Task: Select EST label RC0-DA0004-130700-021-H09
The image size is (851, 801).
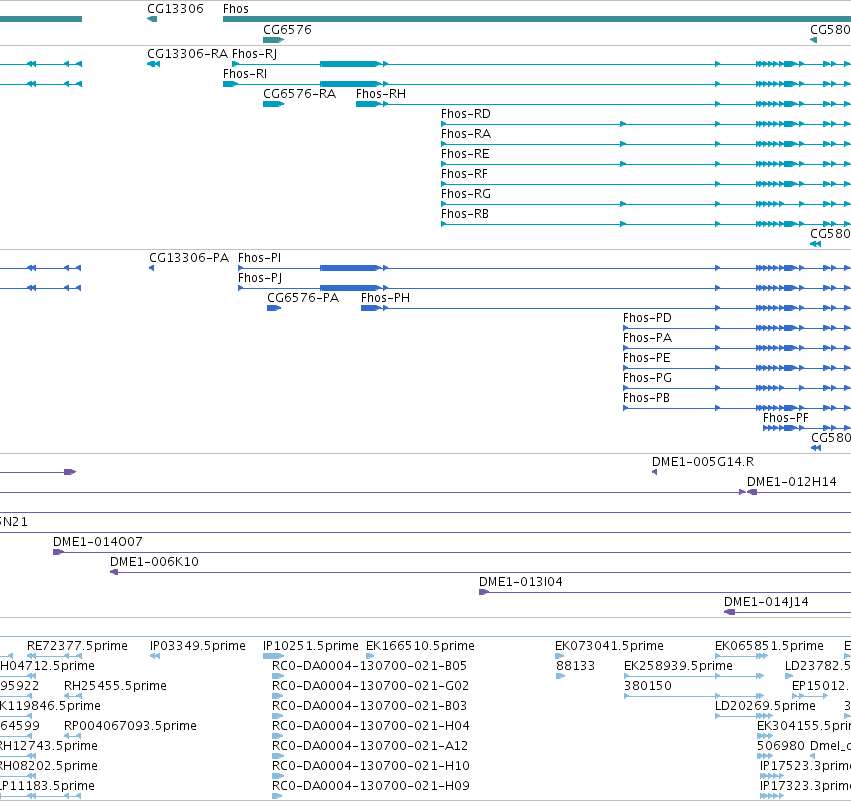Action: [371, 787]
